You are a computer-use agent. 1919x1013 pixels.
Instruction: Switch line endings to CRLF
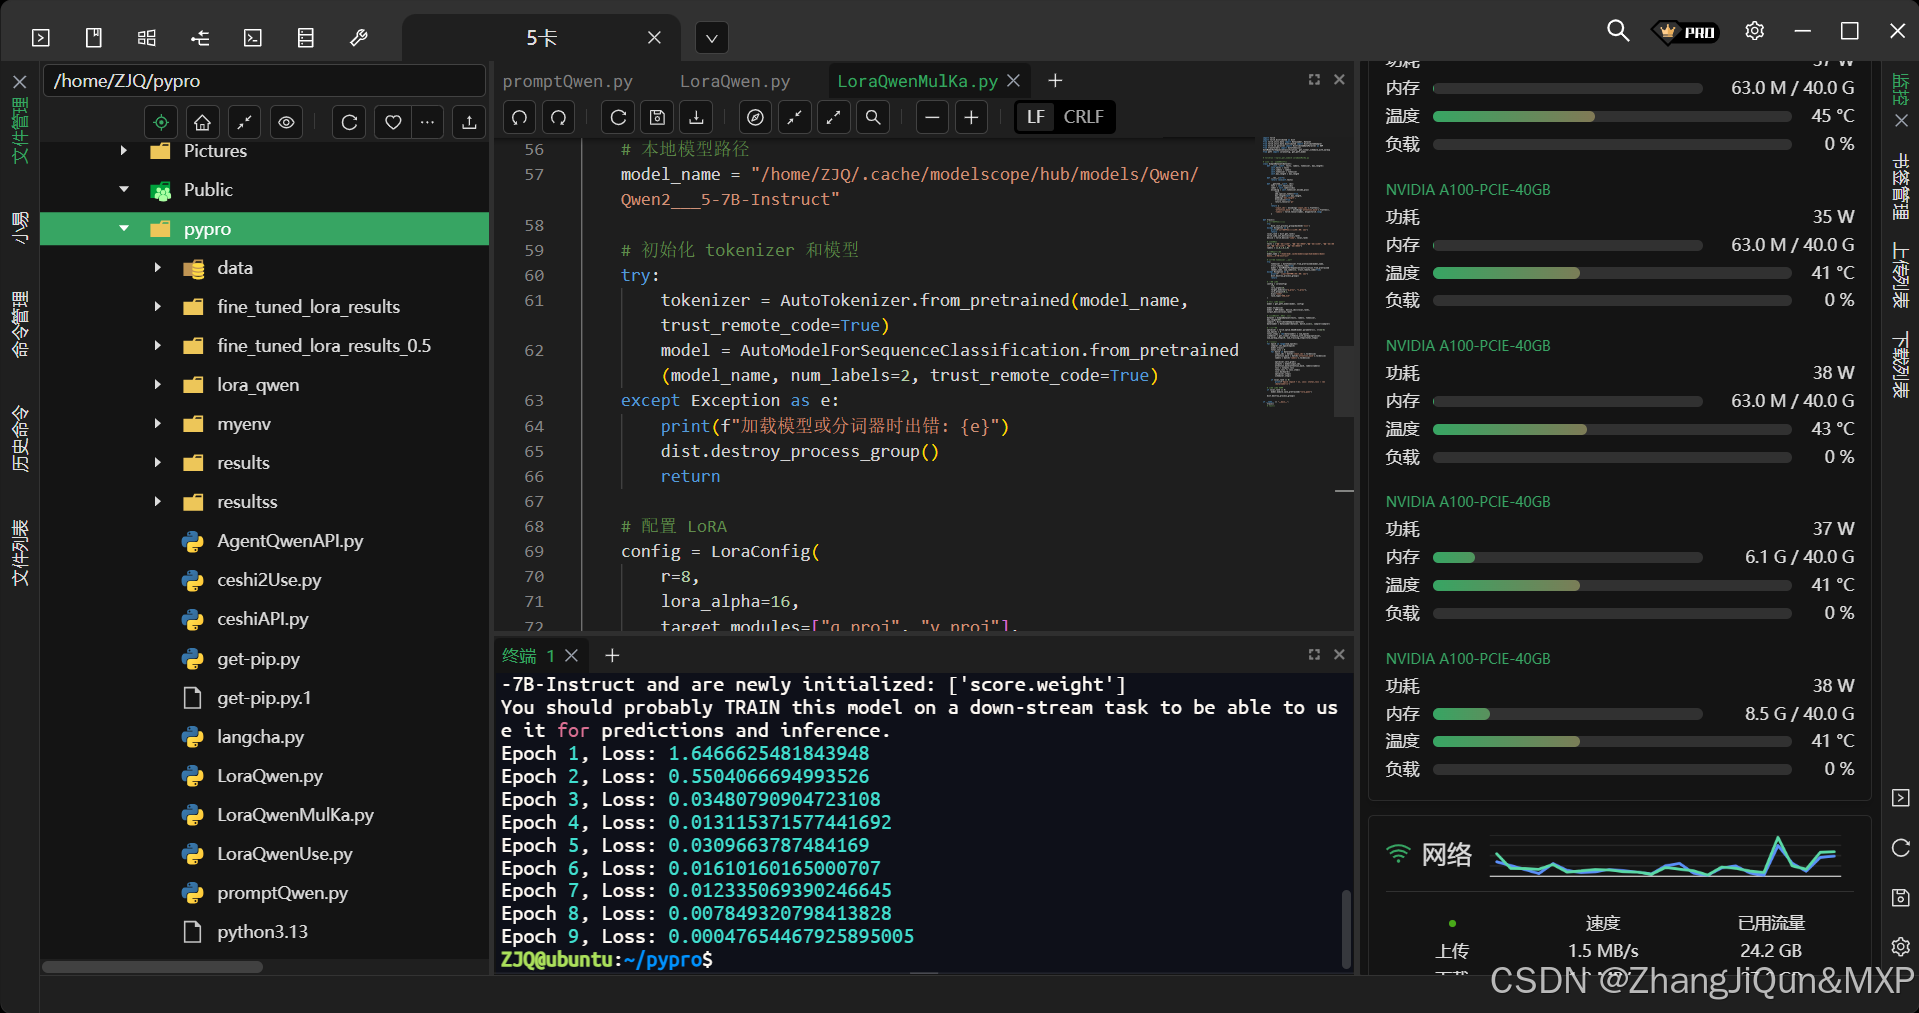[1084, 117]
